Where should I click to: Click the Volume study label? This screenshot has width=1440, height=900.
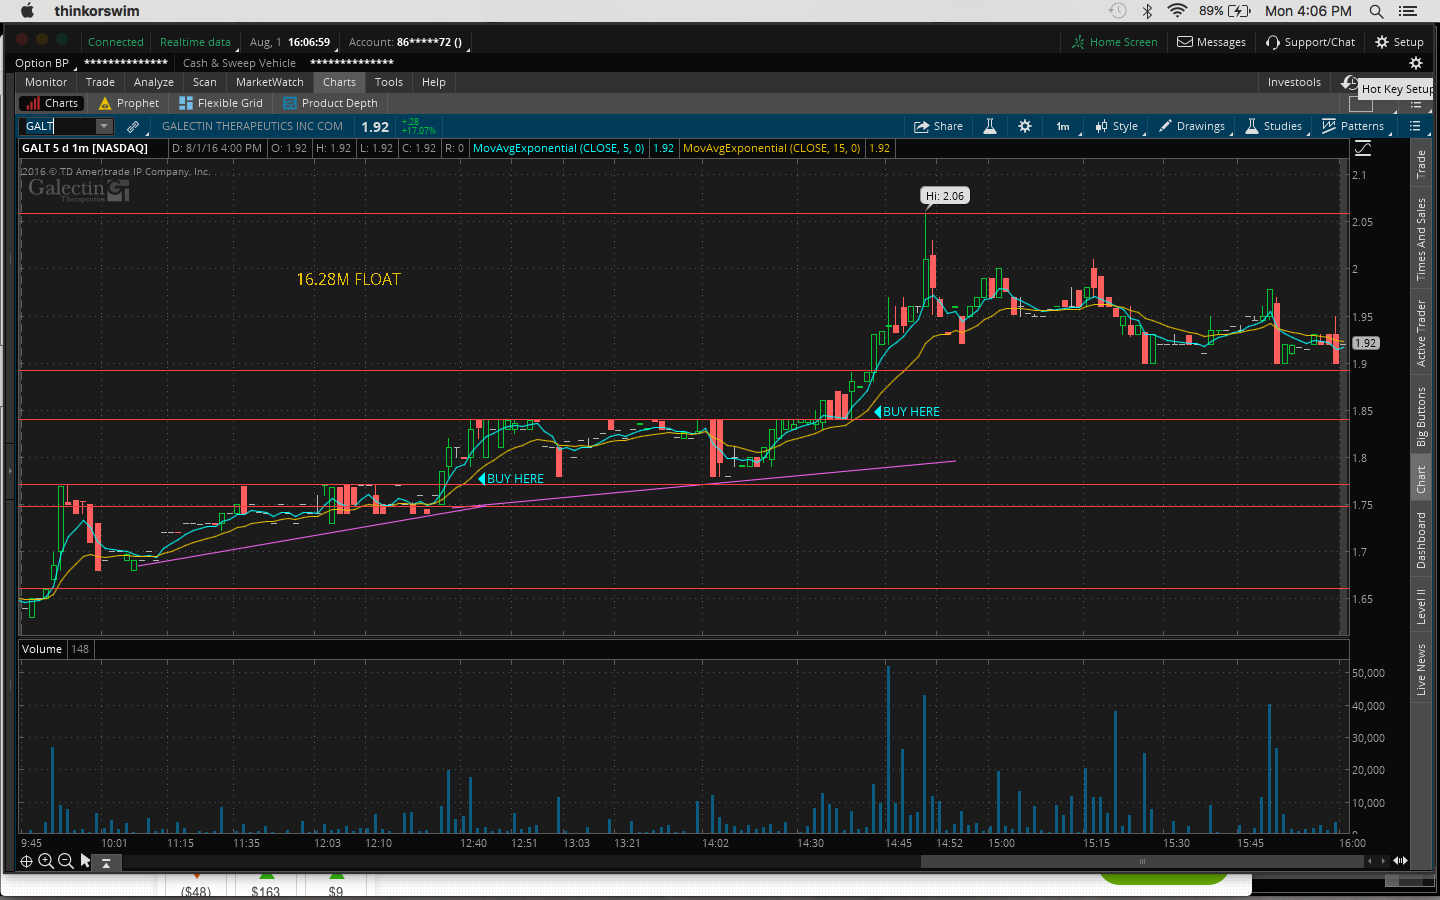click(x=42, y=649)
